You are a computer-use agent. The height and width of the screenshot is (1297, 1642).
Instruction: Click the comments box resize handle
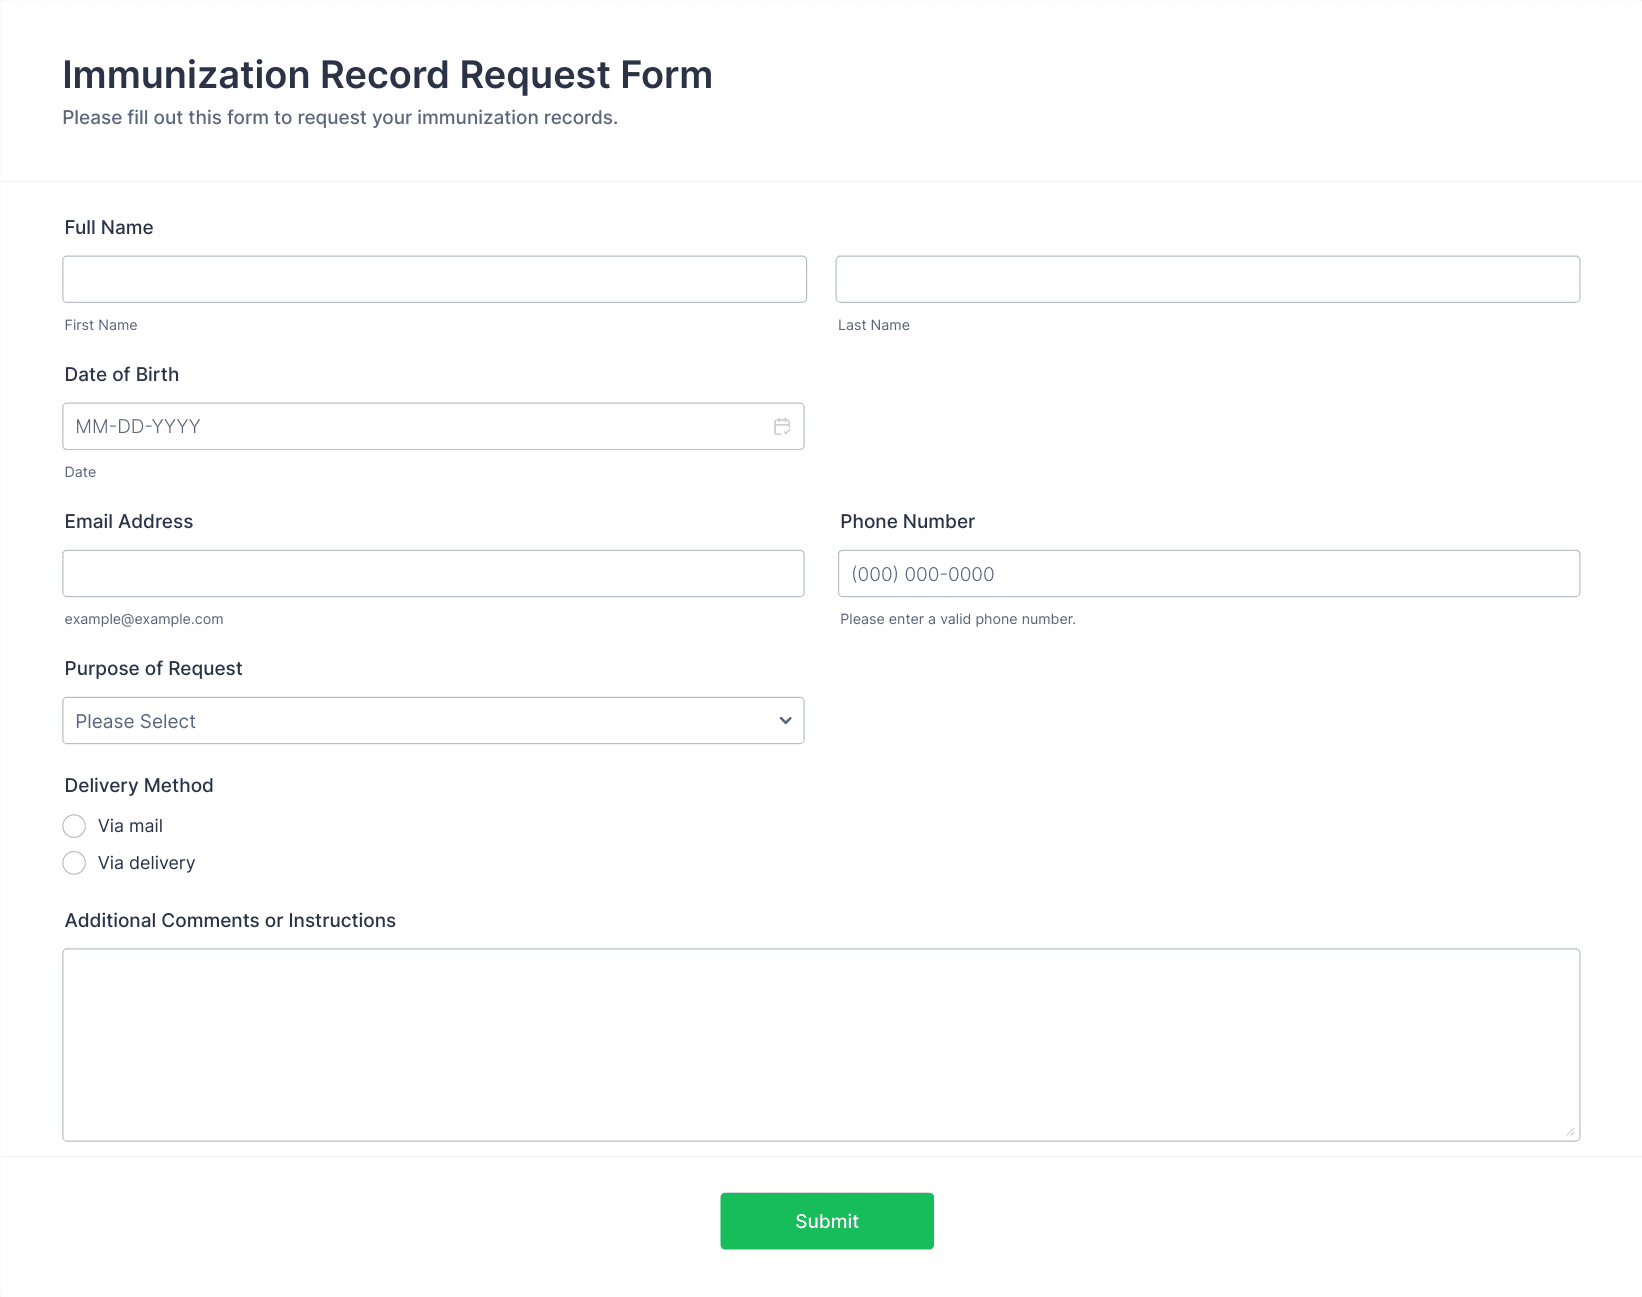[x=1569, y=1131]
